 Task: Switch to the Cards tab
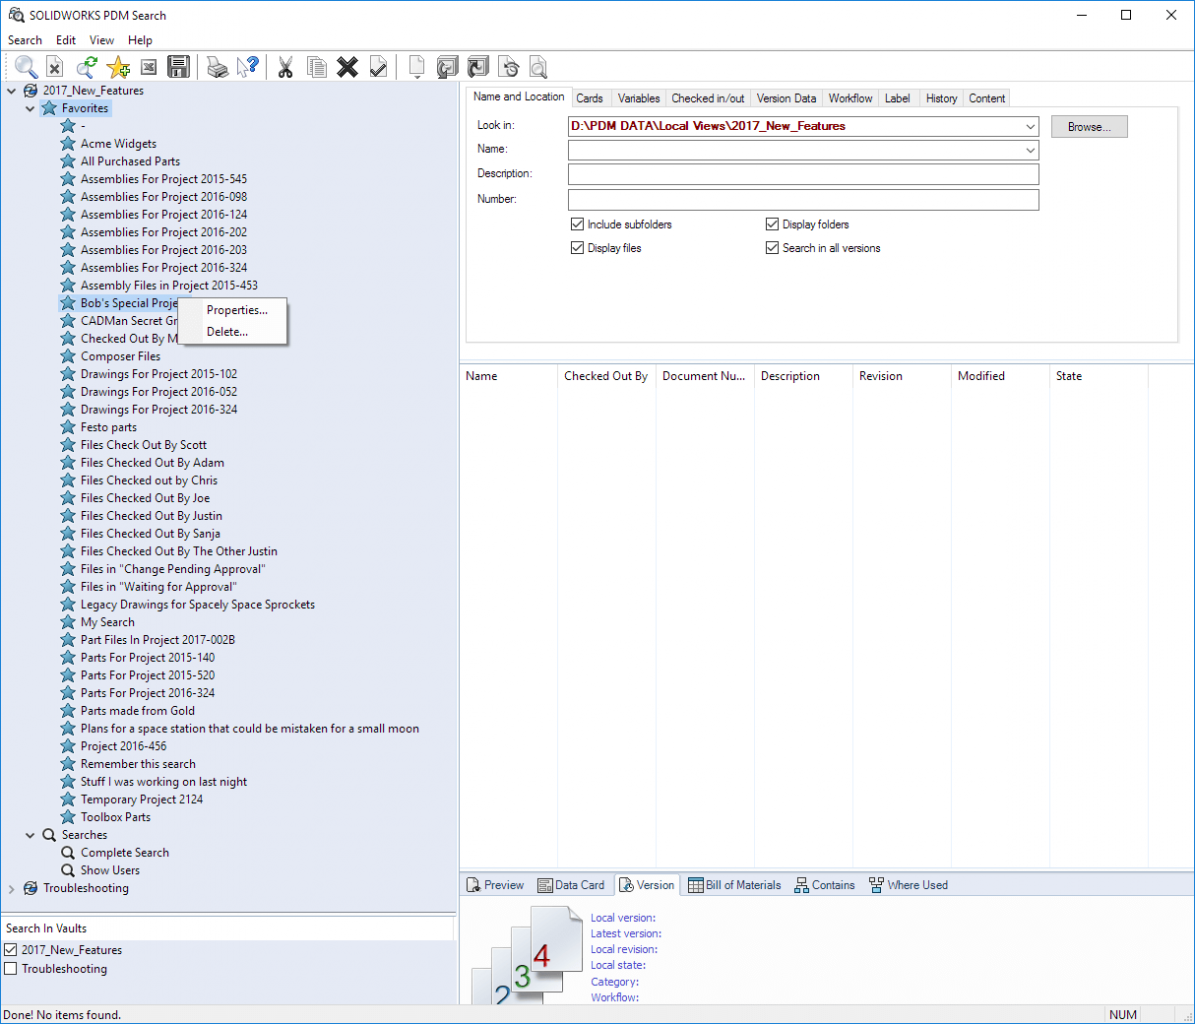589,98
